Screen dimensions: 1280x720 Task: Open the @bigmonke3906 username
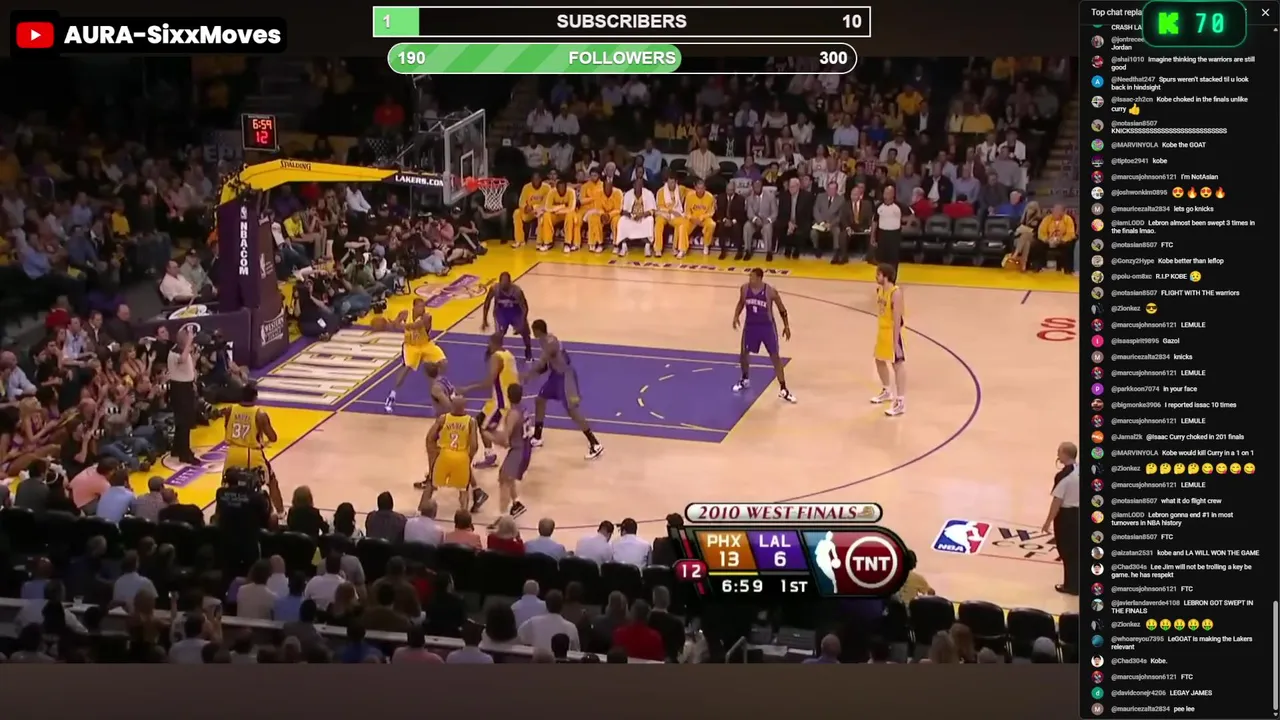coord(1135,405)
